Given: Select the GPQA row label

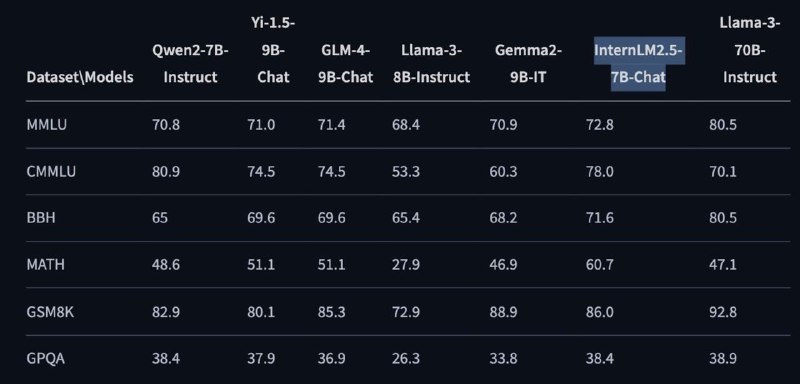Looking at the screenshot, I should 45,359.
